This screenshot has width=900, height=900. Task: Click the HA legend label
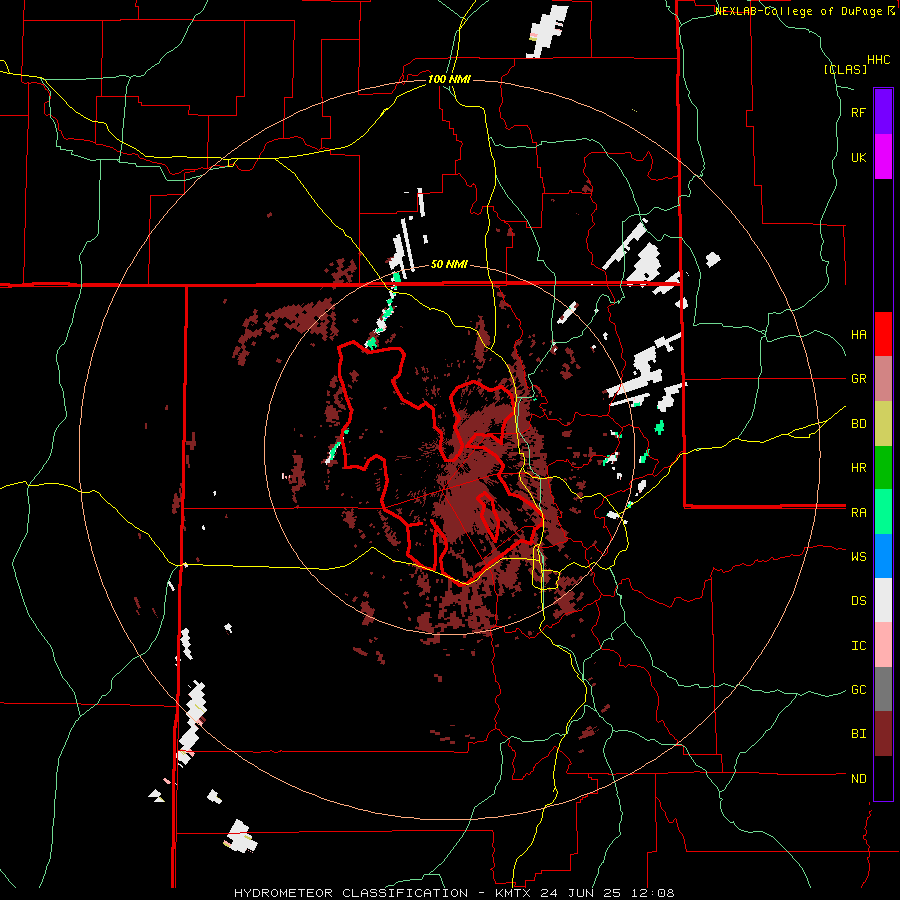(x=858, y=335)
